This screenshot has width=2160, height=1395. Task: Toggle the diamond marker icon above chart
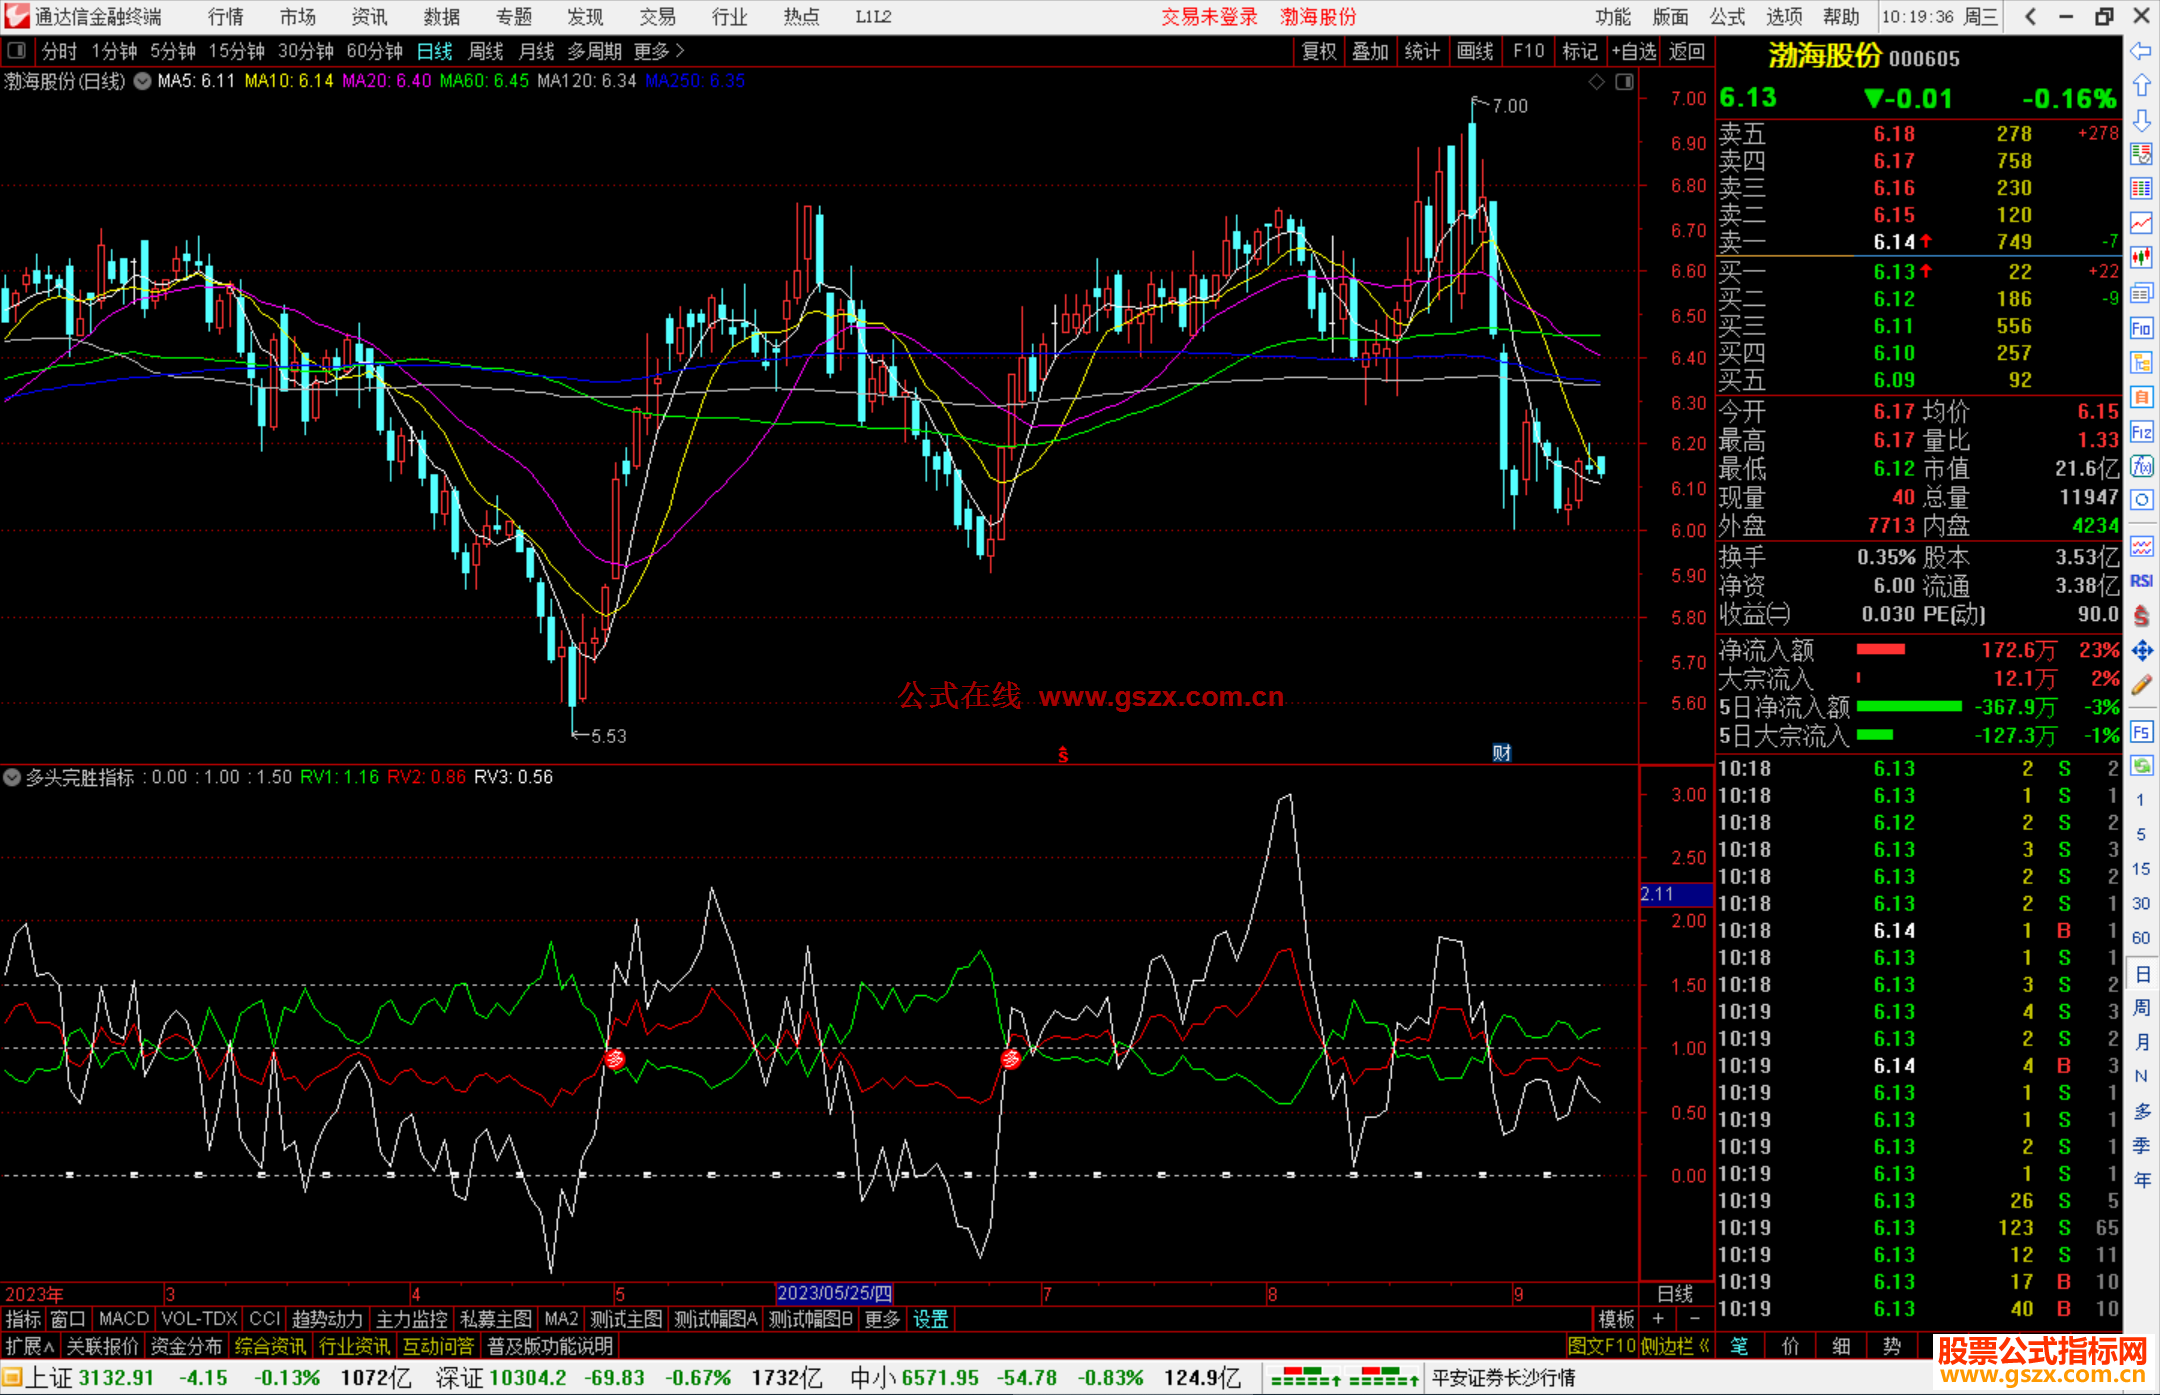tap(1597, 82)
